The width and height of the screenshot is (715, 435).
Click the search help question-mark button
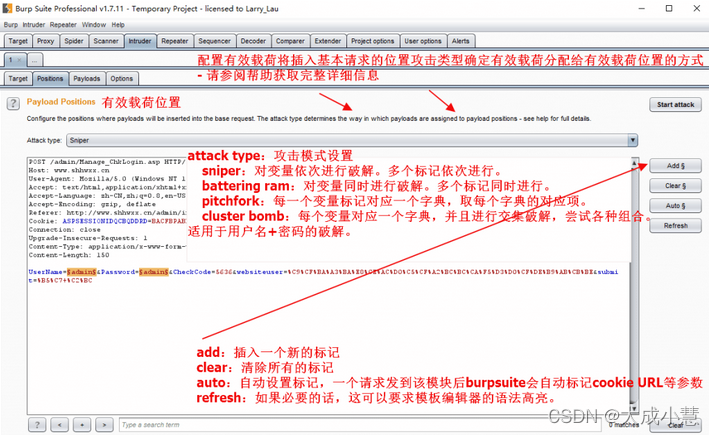tap(37, 425)
